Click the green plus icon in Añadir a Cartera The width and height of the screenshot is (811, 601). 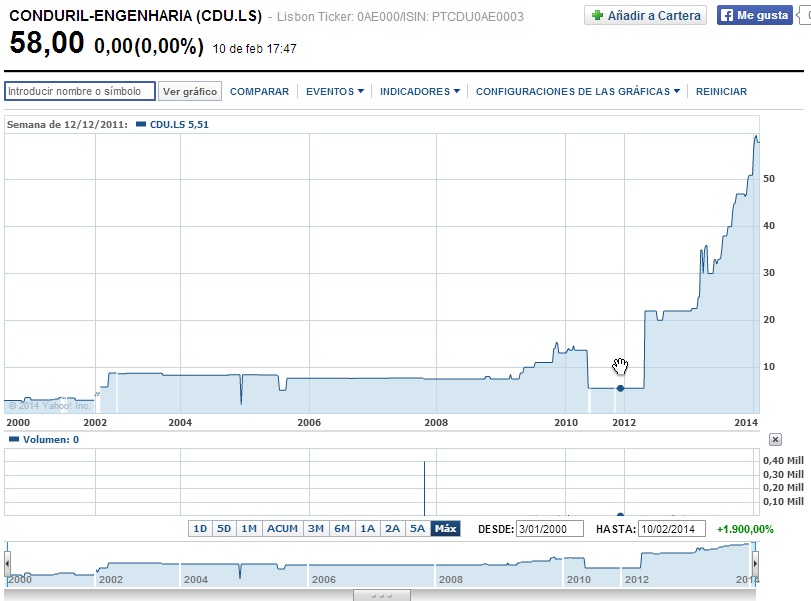click(597, 16)
